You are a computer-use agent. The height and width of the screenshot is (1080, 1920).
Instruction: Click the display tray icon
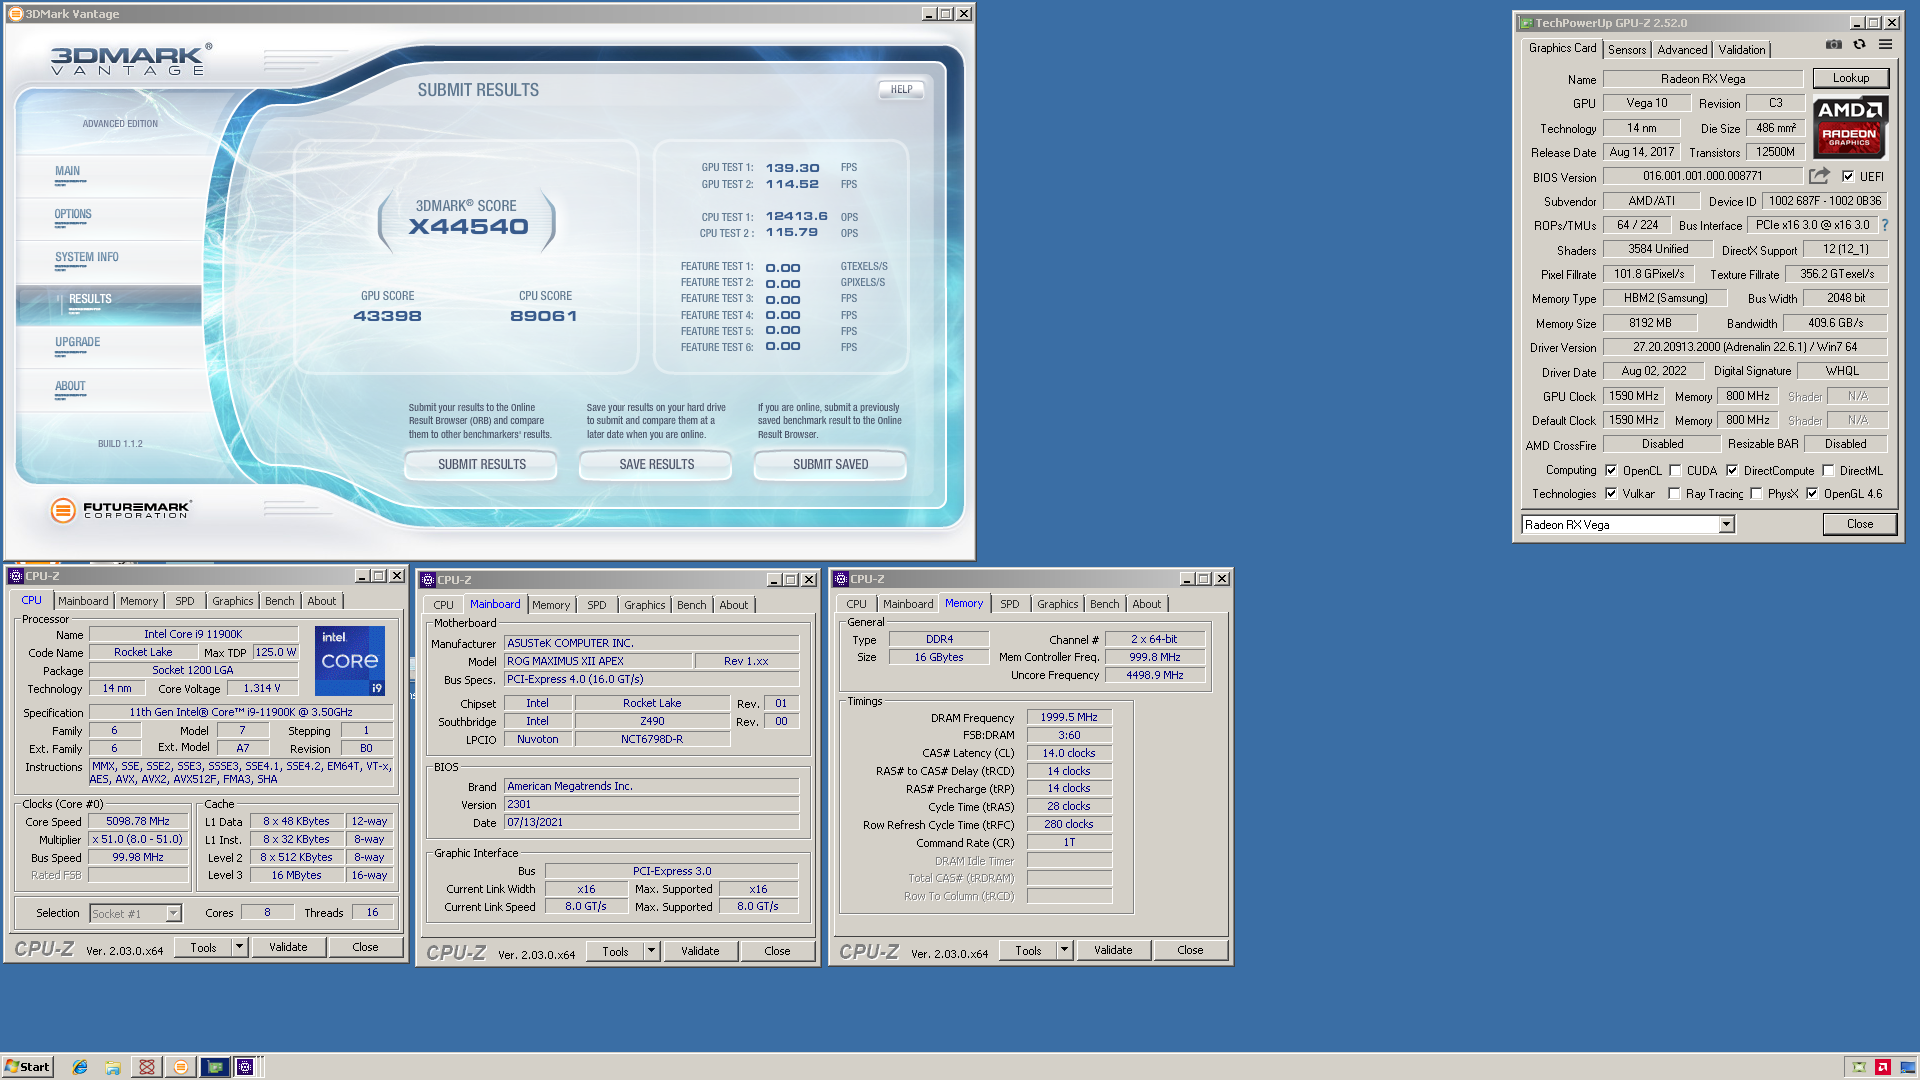point(1906,1067)
